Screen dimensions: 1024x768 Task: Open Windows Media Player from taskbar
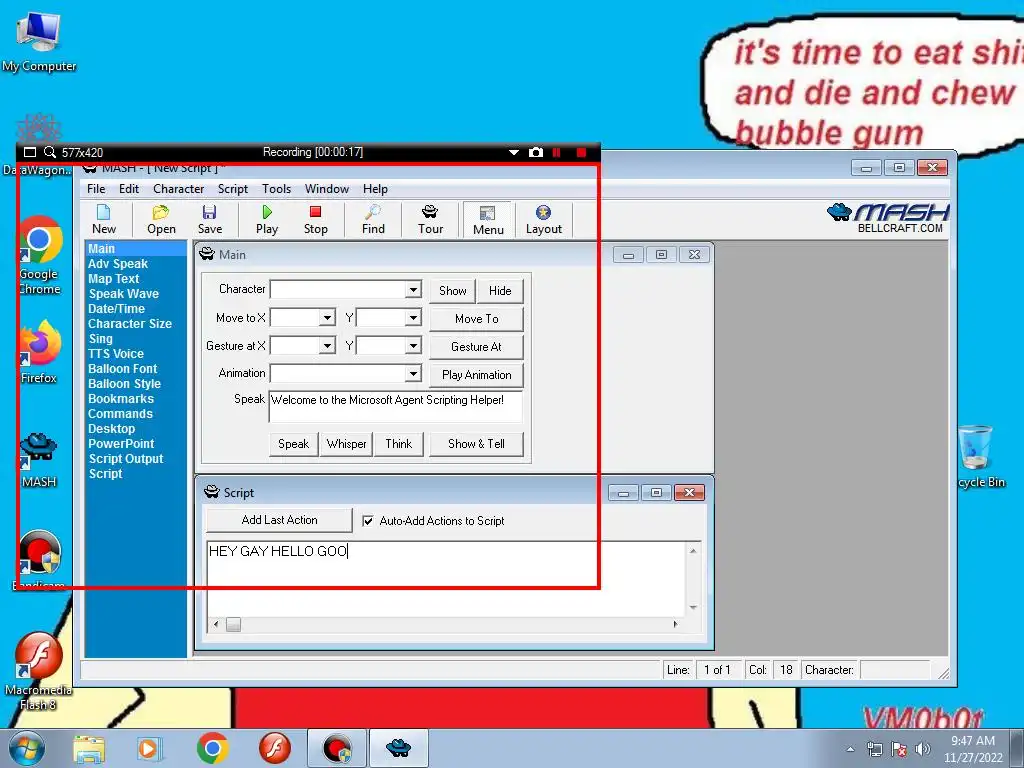pos(149,748)
